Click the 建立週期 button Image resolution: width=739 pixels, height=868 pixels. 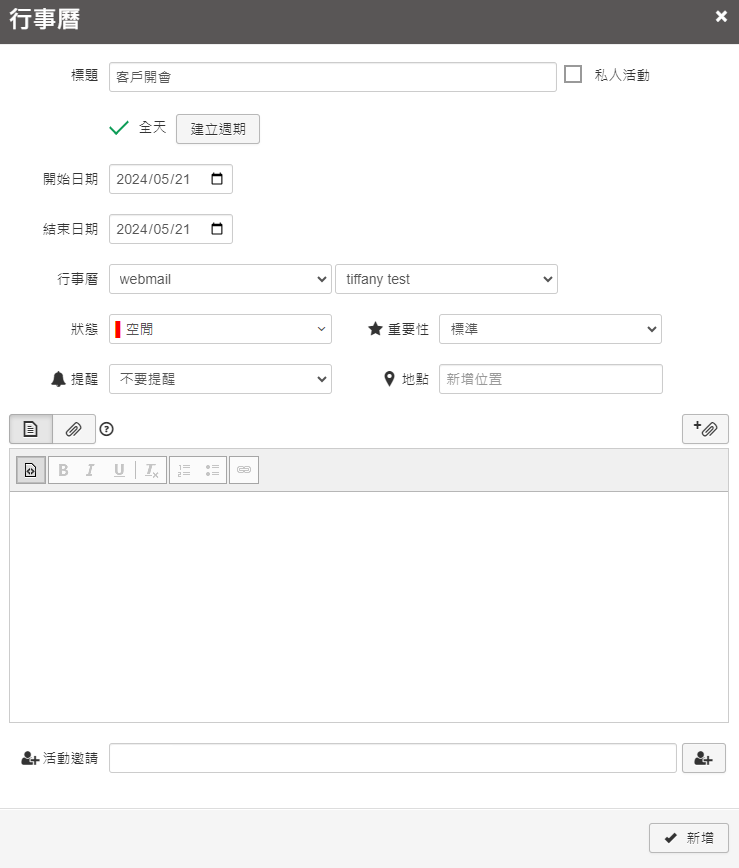pyautogui.click(x=218, y=129)
